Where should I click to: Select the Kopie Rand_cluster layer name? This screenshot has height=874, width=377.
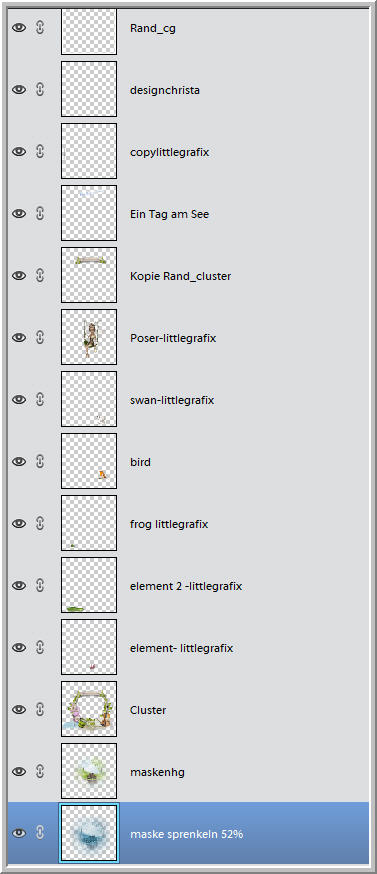pos(180,276)
